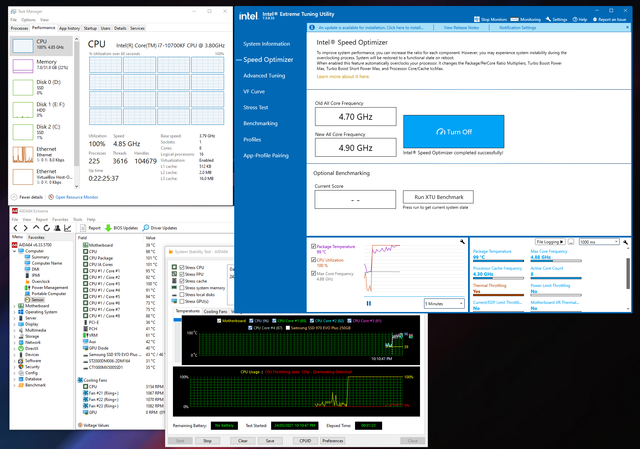Image resolution: width=640 pixels, height=449 pixels.
Task: Click Task Manager sidebar scrollbar
Action: (76, 102)
